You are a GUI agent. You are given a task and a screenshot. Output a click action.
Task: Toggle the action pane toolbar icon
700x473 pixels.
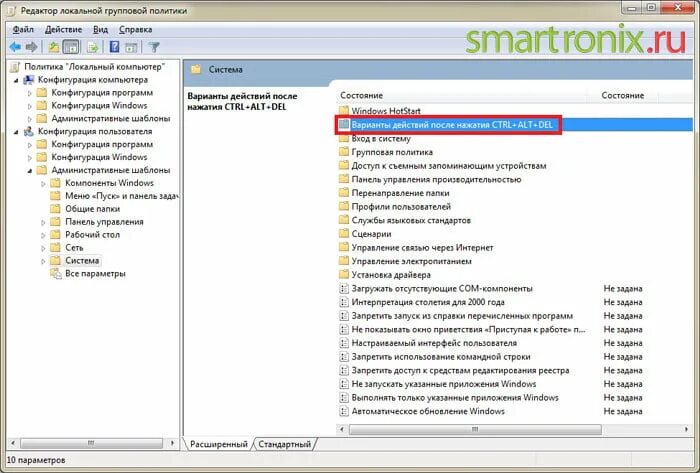pyautogui.click(x=131, y=47)
